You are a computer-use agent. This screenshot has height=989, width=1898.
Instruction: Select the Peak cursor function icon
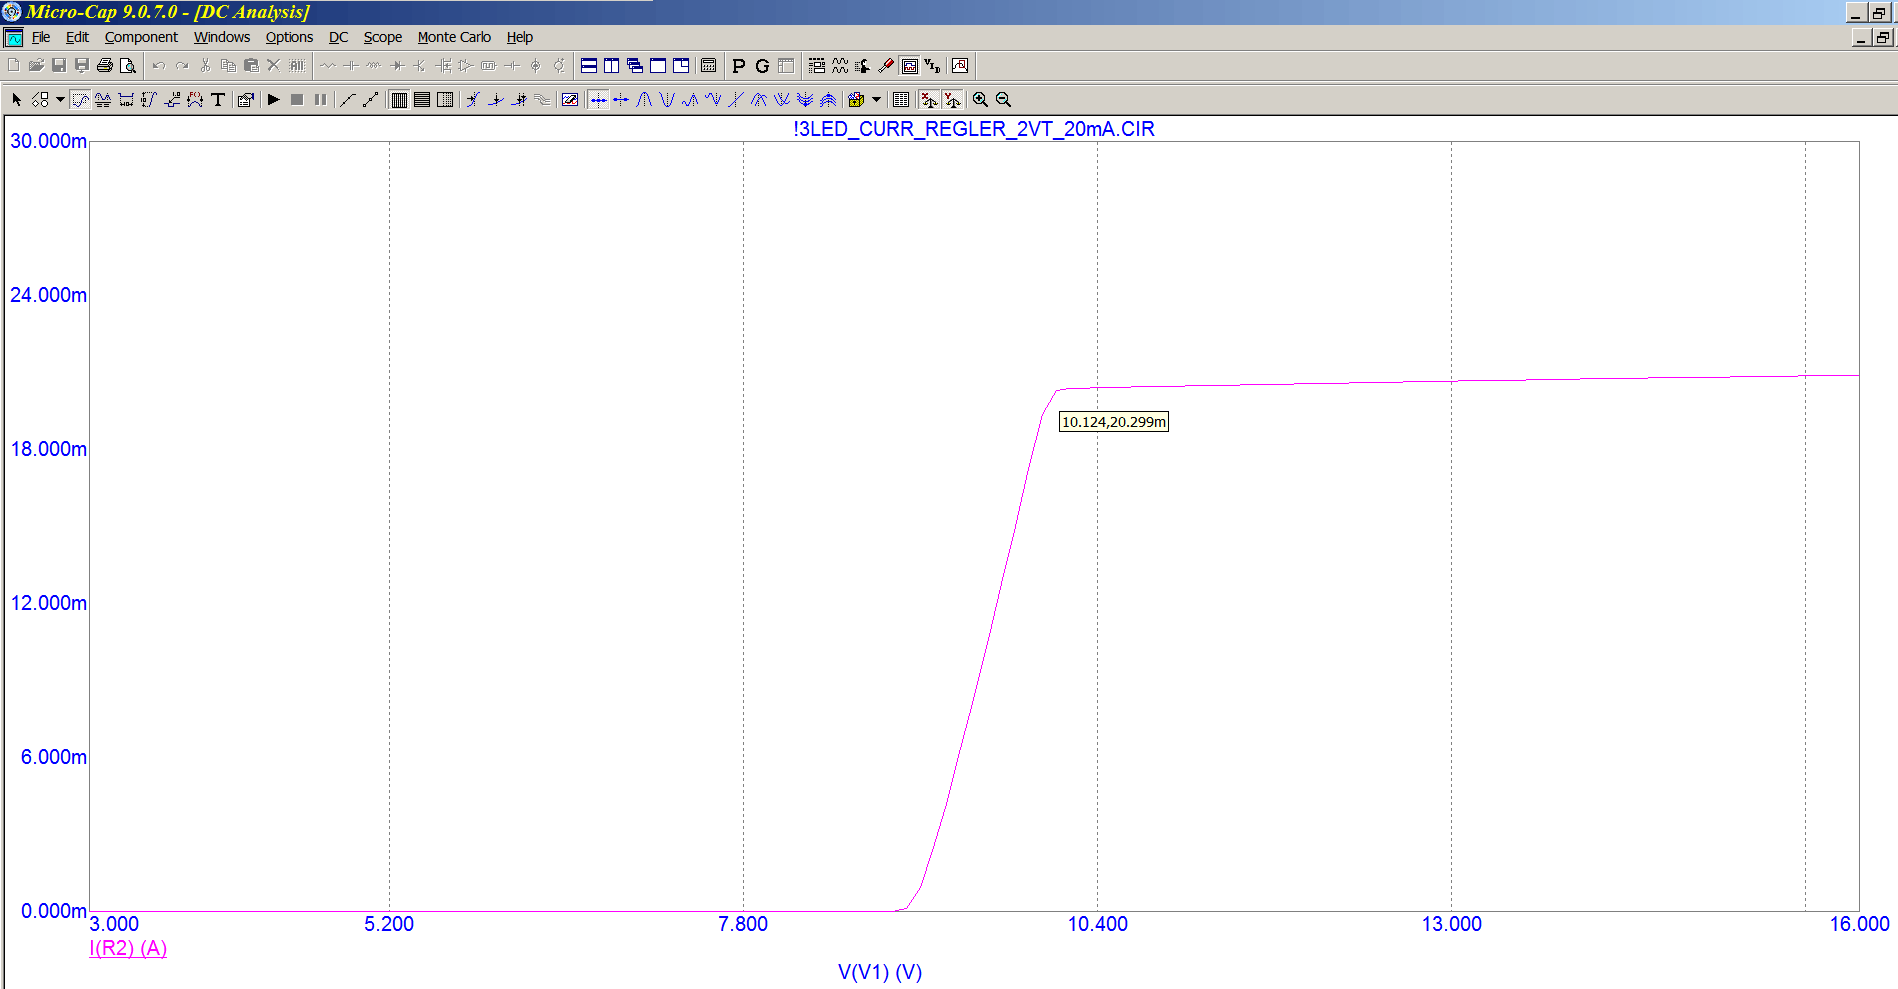[x=644, y=100]
